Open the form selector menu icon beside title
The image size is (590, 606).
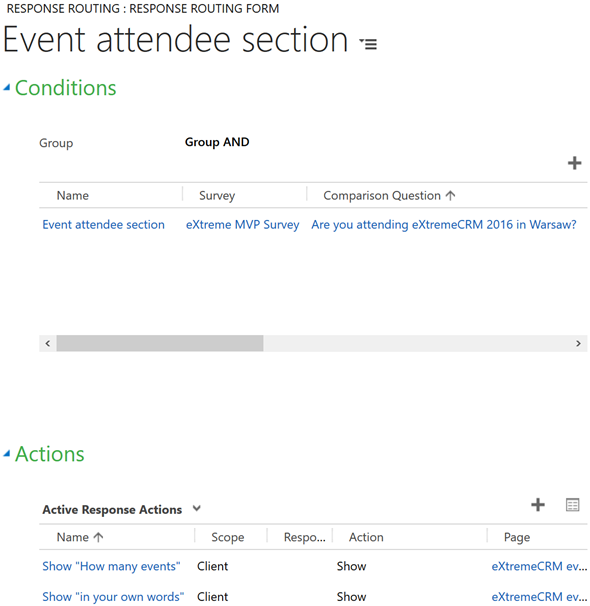pos(368,44)
